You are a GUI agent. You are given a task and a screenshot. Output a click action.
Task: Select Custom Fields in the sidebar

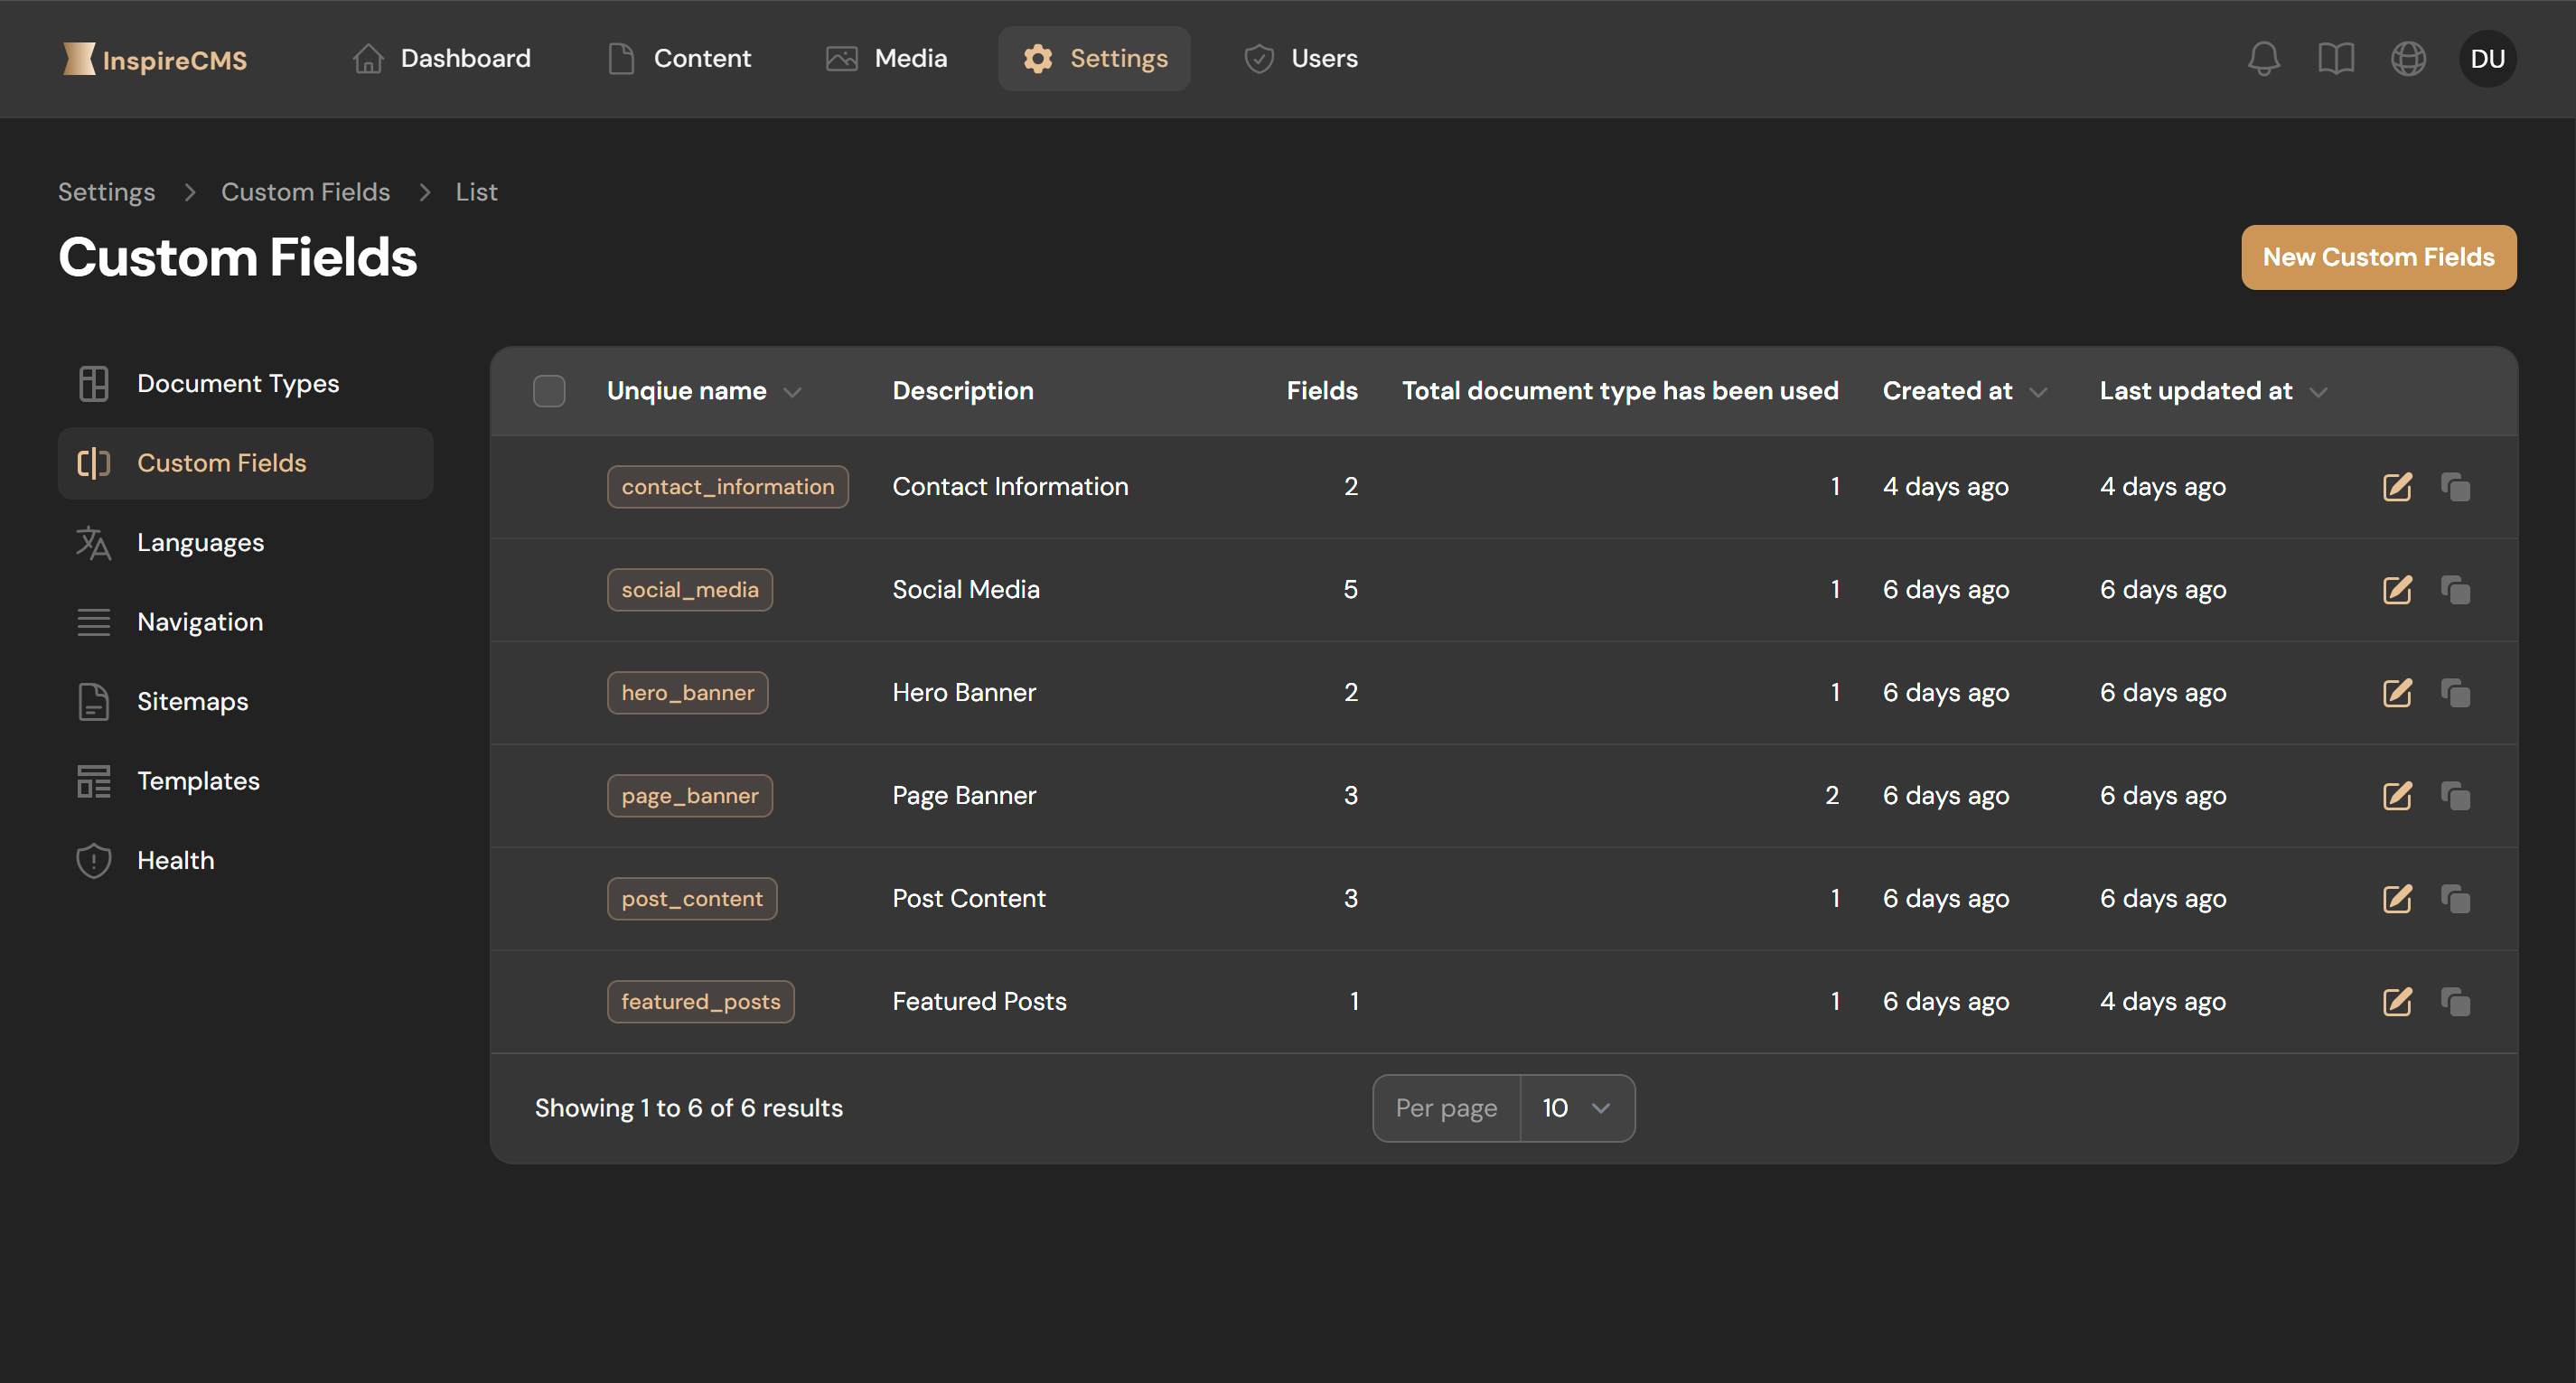click(x=245, y=463)
